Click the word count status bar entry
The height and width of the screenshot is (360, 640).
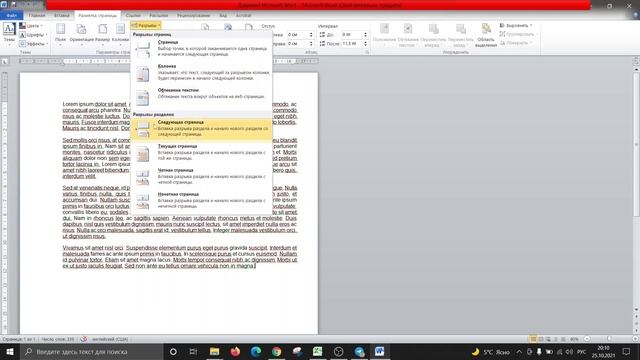tap(58, 339)
